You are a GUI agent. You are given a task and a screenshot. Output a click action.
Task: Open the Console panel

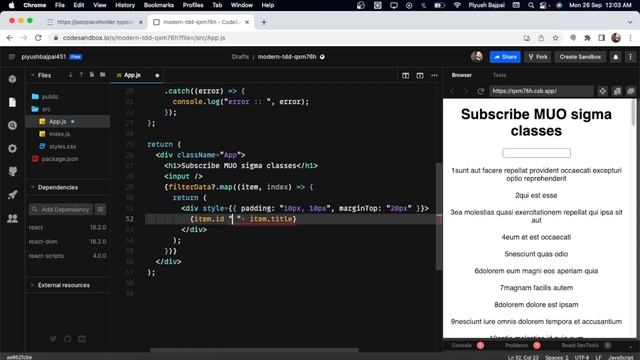tap(462, 345)
